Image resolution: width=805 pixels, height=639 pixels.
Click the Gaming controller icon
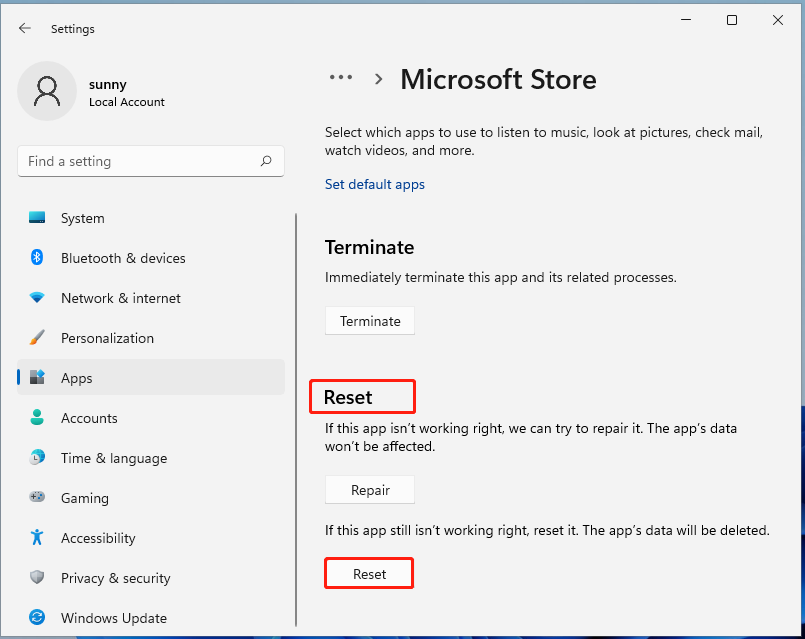tap(37, 498)
